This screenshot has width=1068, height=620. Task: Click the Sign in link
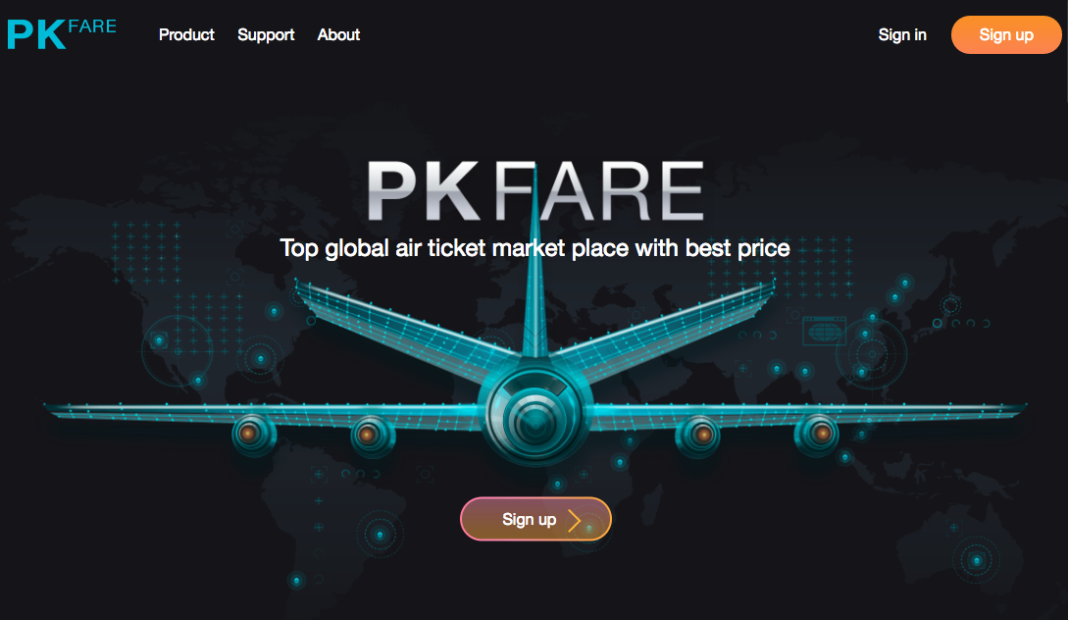(x=902, y=35)
